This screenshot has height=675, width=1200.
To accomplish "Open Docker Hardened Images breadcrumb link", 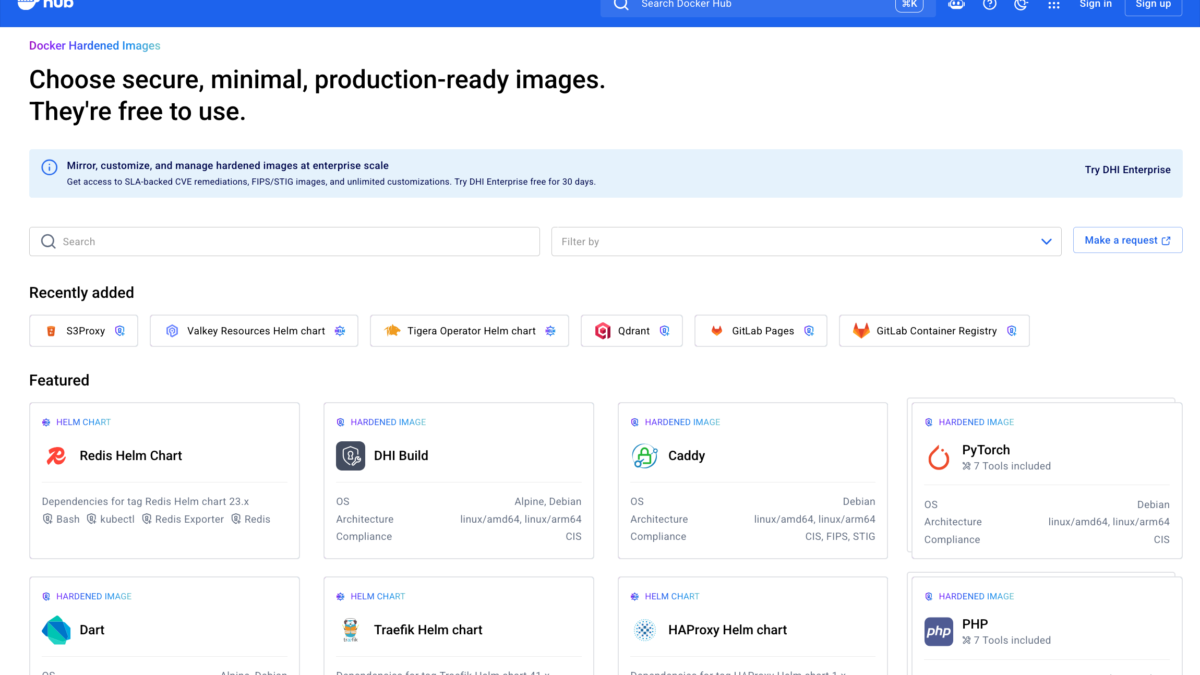I will click(94, 46).
